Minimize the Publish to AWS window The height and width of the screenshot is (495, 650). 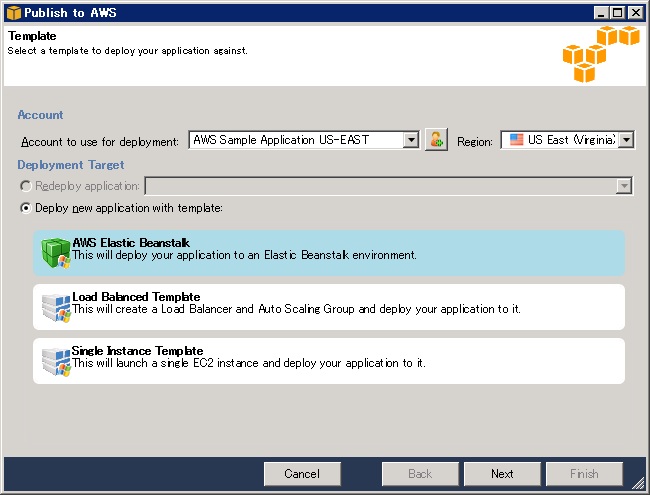click(x=601, y=12)
